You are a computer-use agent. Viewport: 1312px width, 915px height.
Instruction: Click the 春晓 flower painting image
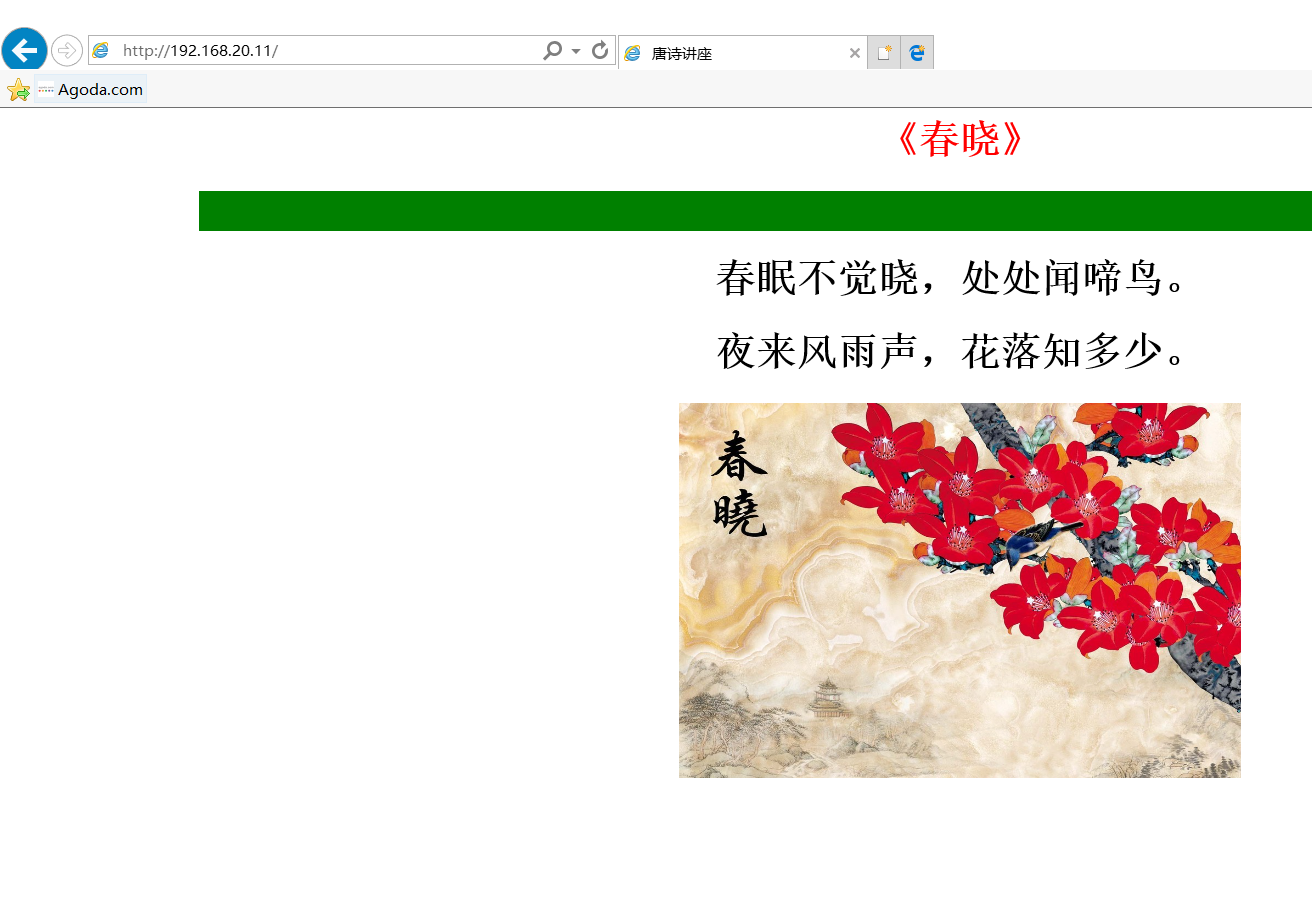coord(960,590)
